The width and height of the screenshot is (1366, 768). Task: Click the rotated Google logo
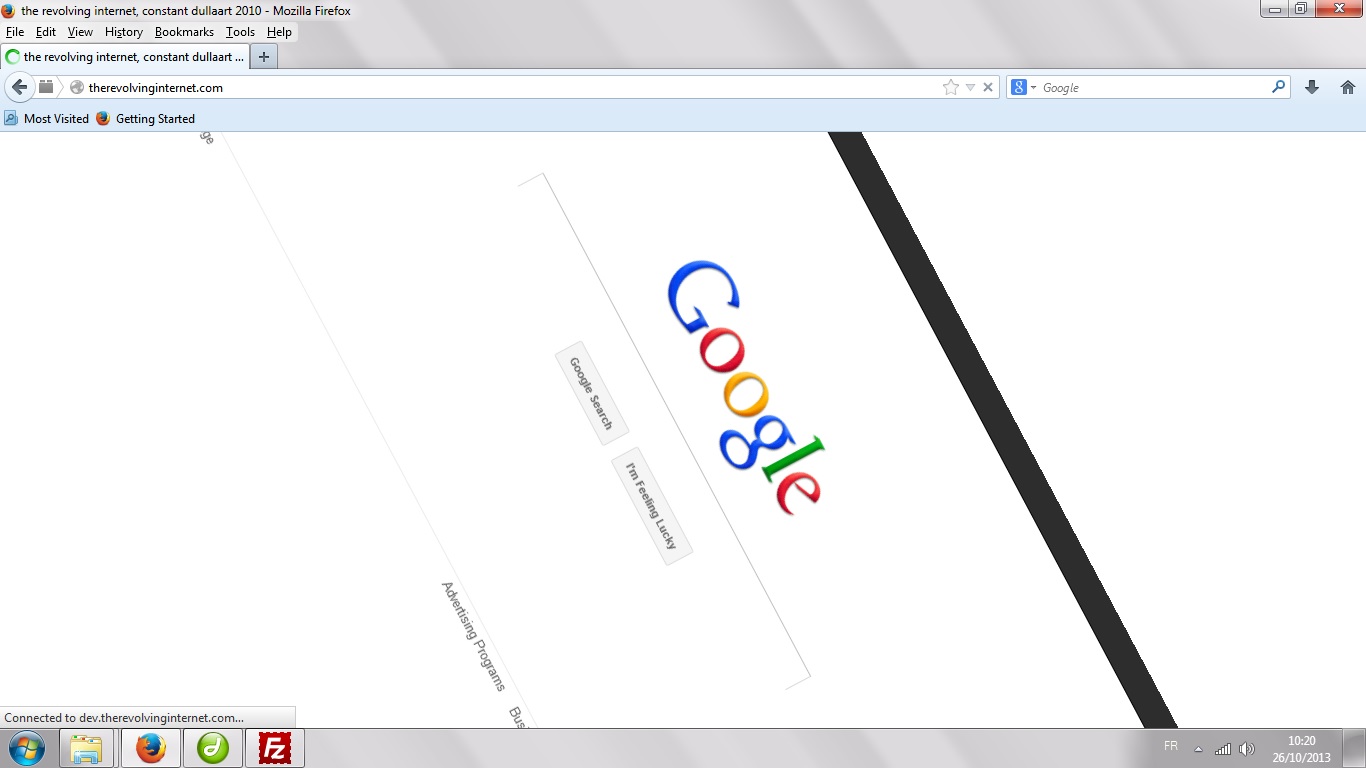[x=745, y=388]
